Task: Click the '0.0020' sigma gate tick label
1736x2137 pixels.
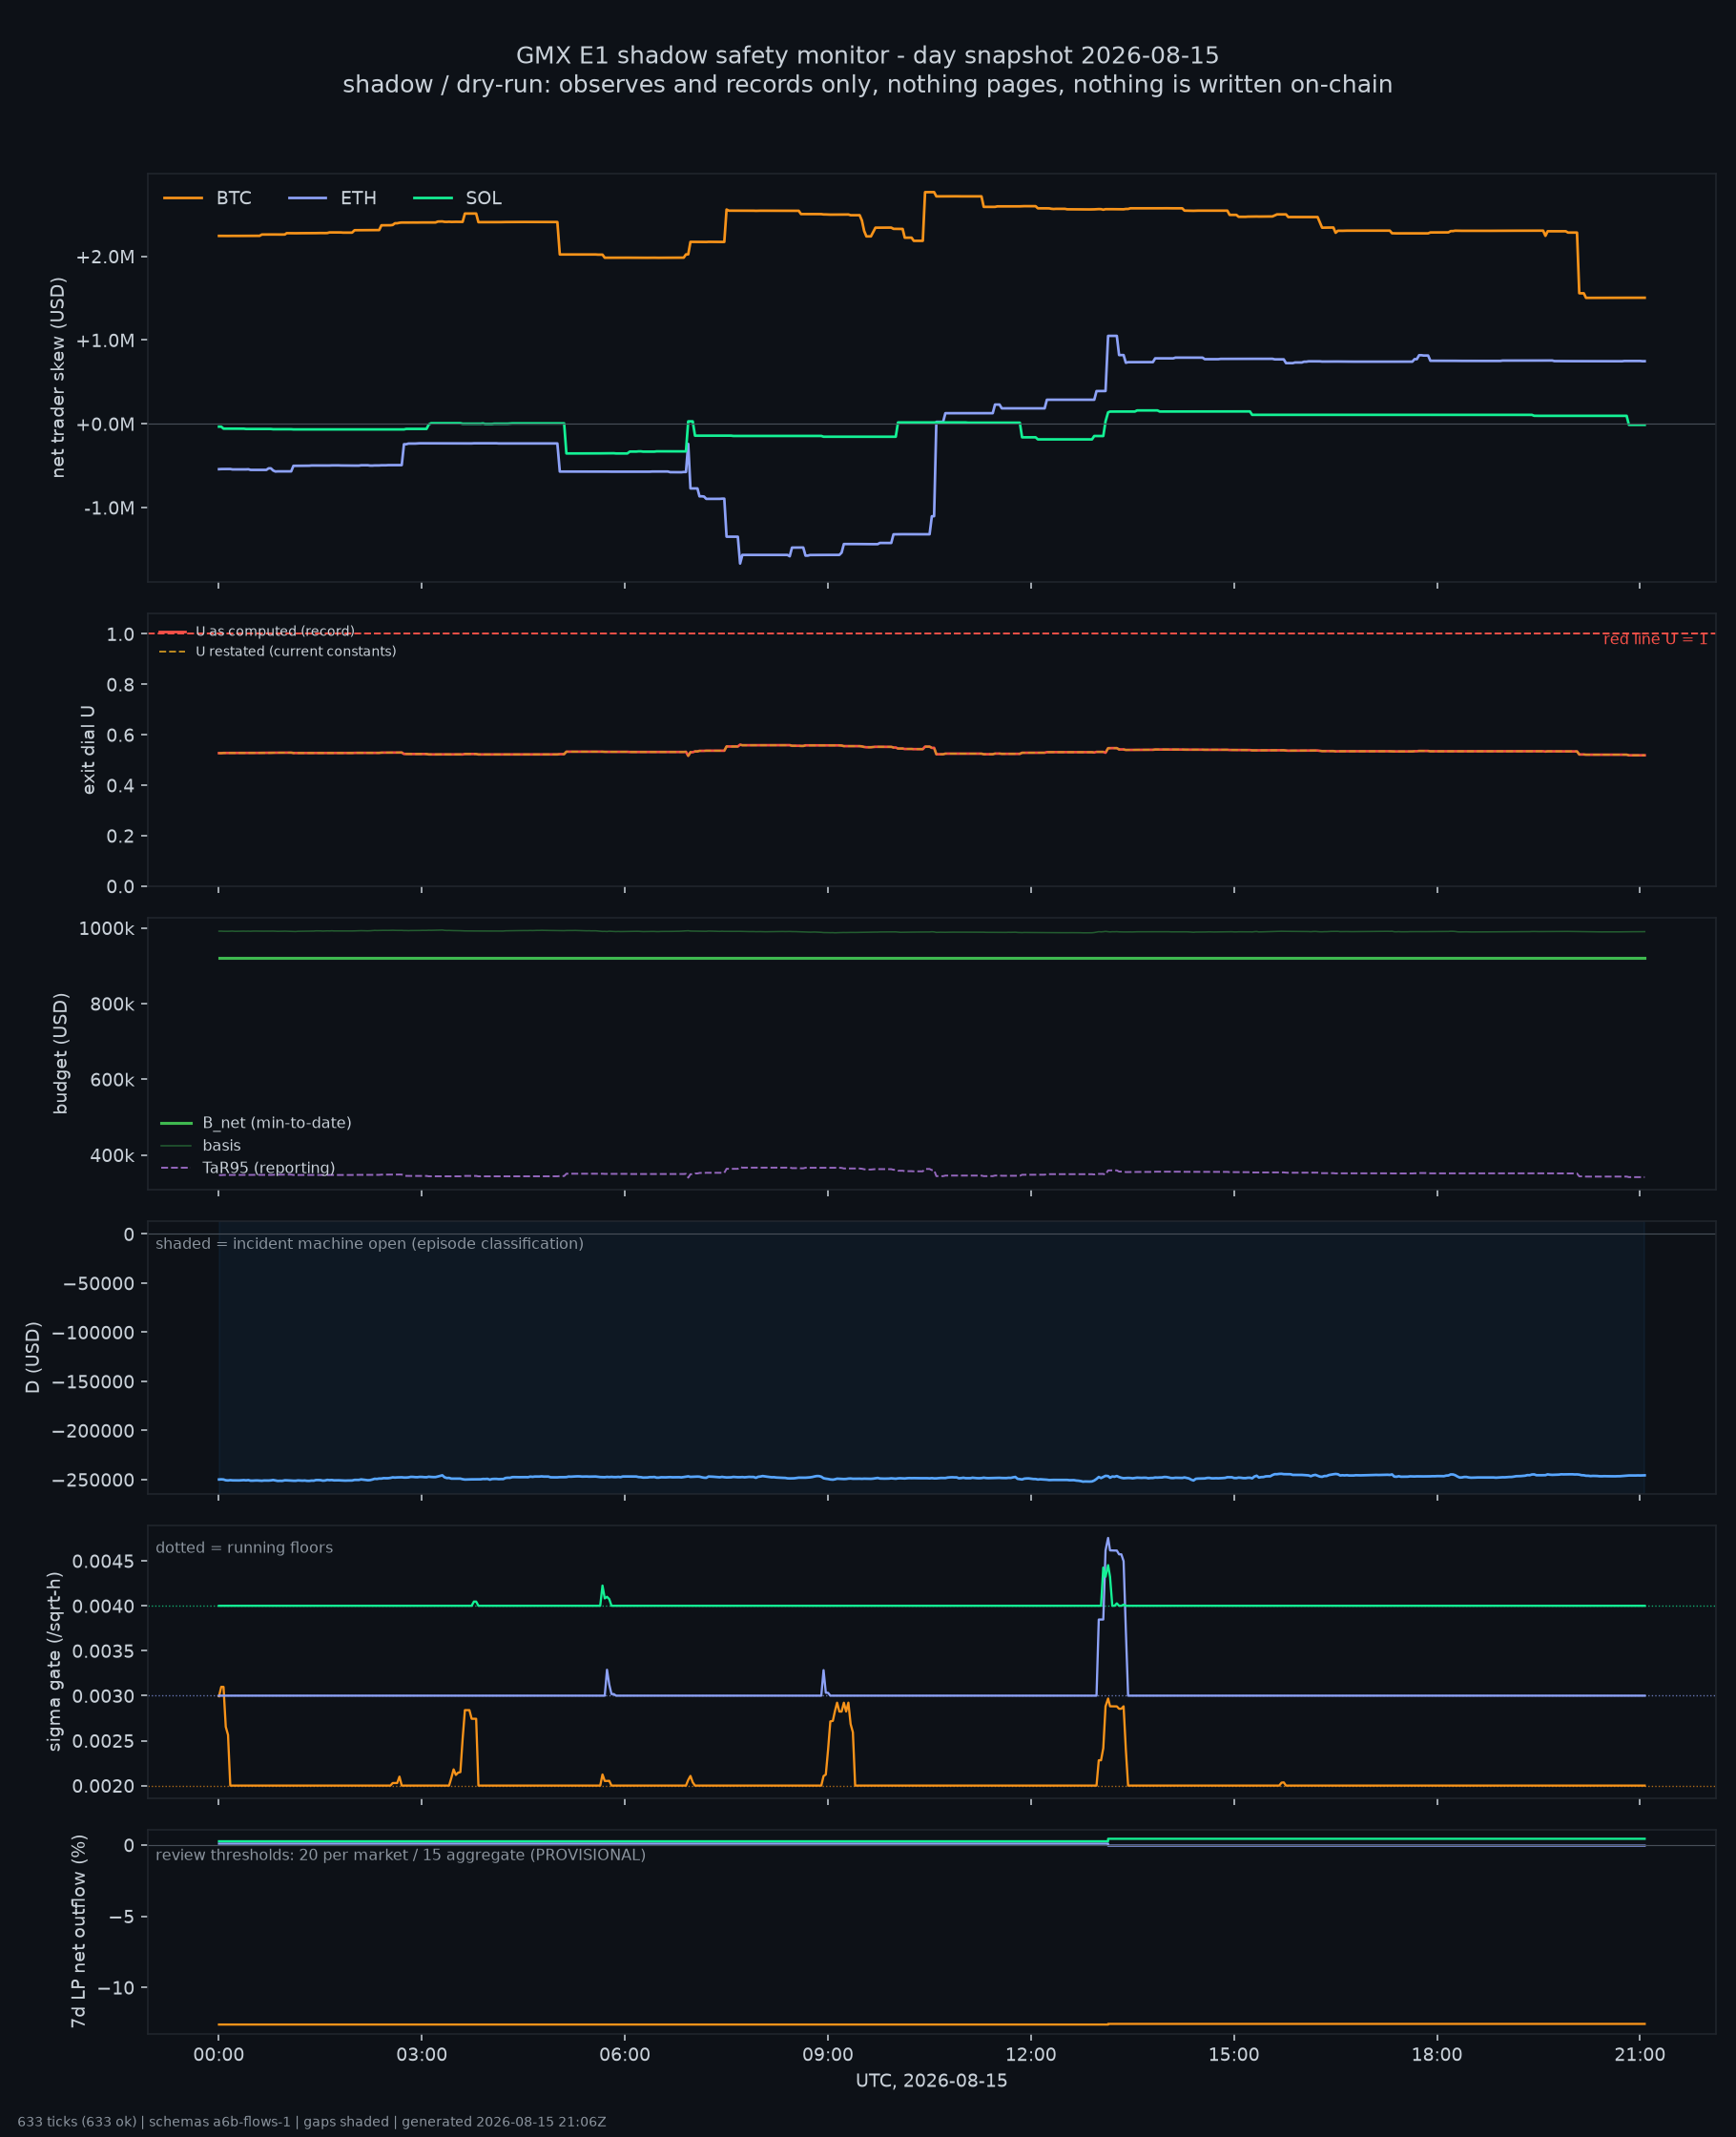Action: pos(103,1786)
